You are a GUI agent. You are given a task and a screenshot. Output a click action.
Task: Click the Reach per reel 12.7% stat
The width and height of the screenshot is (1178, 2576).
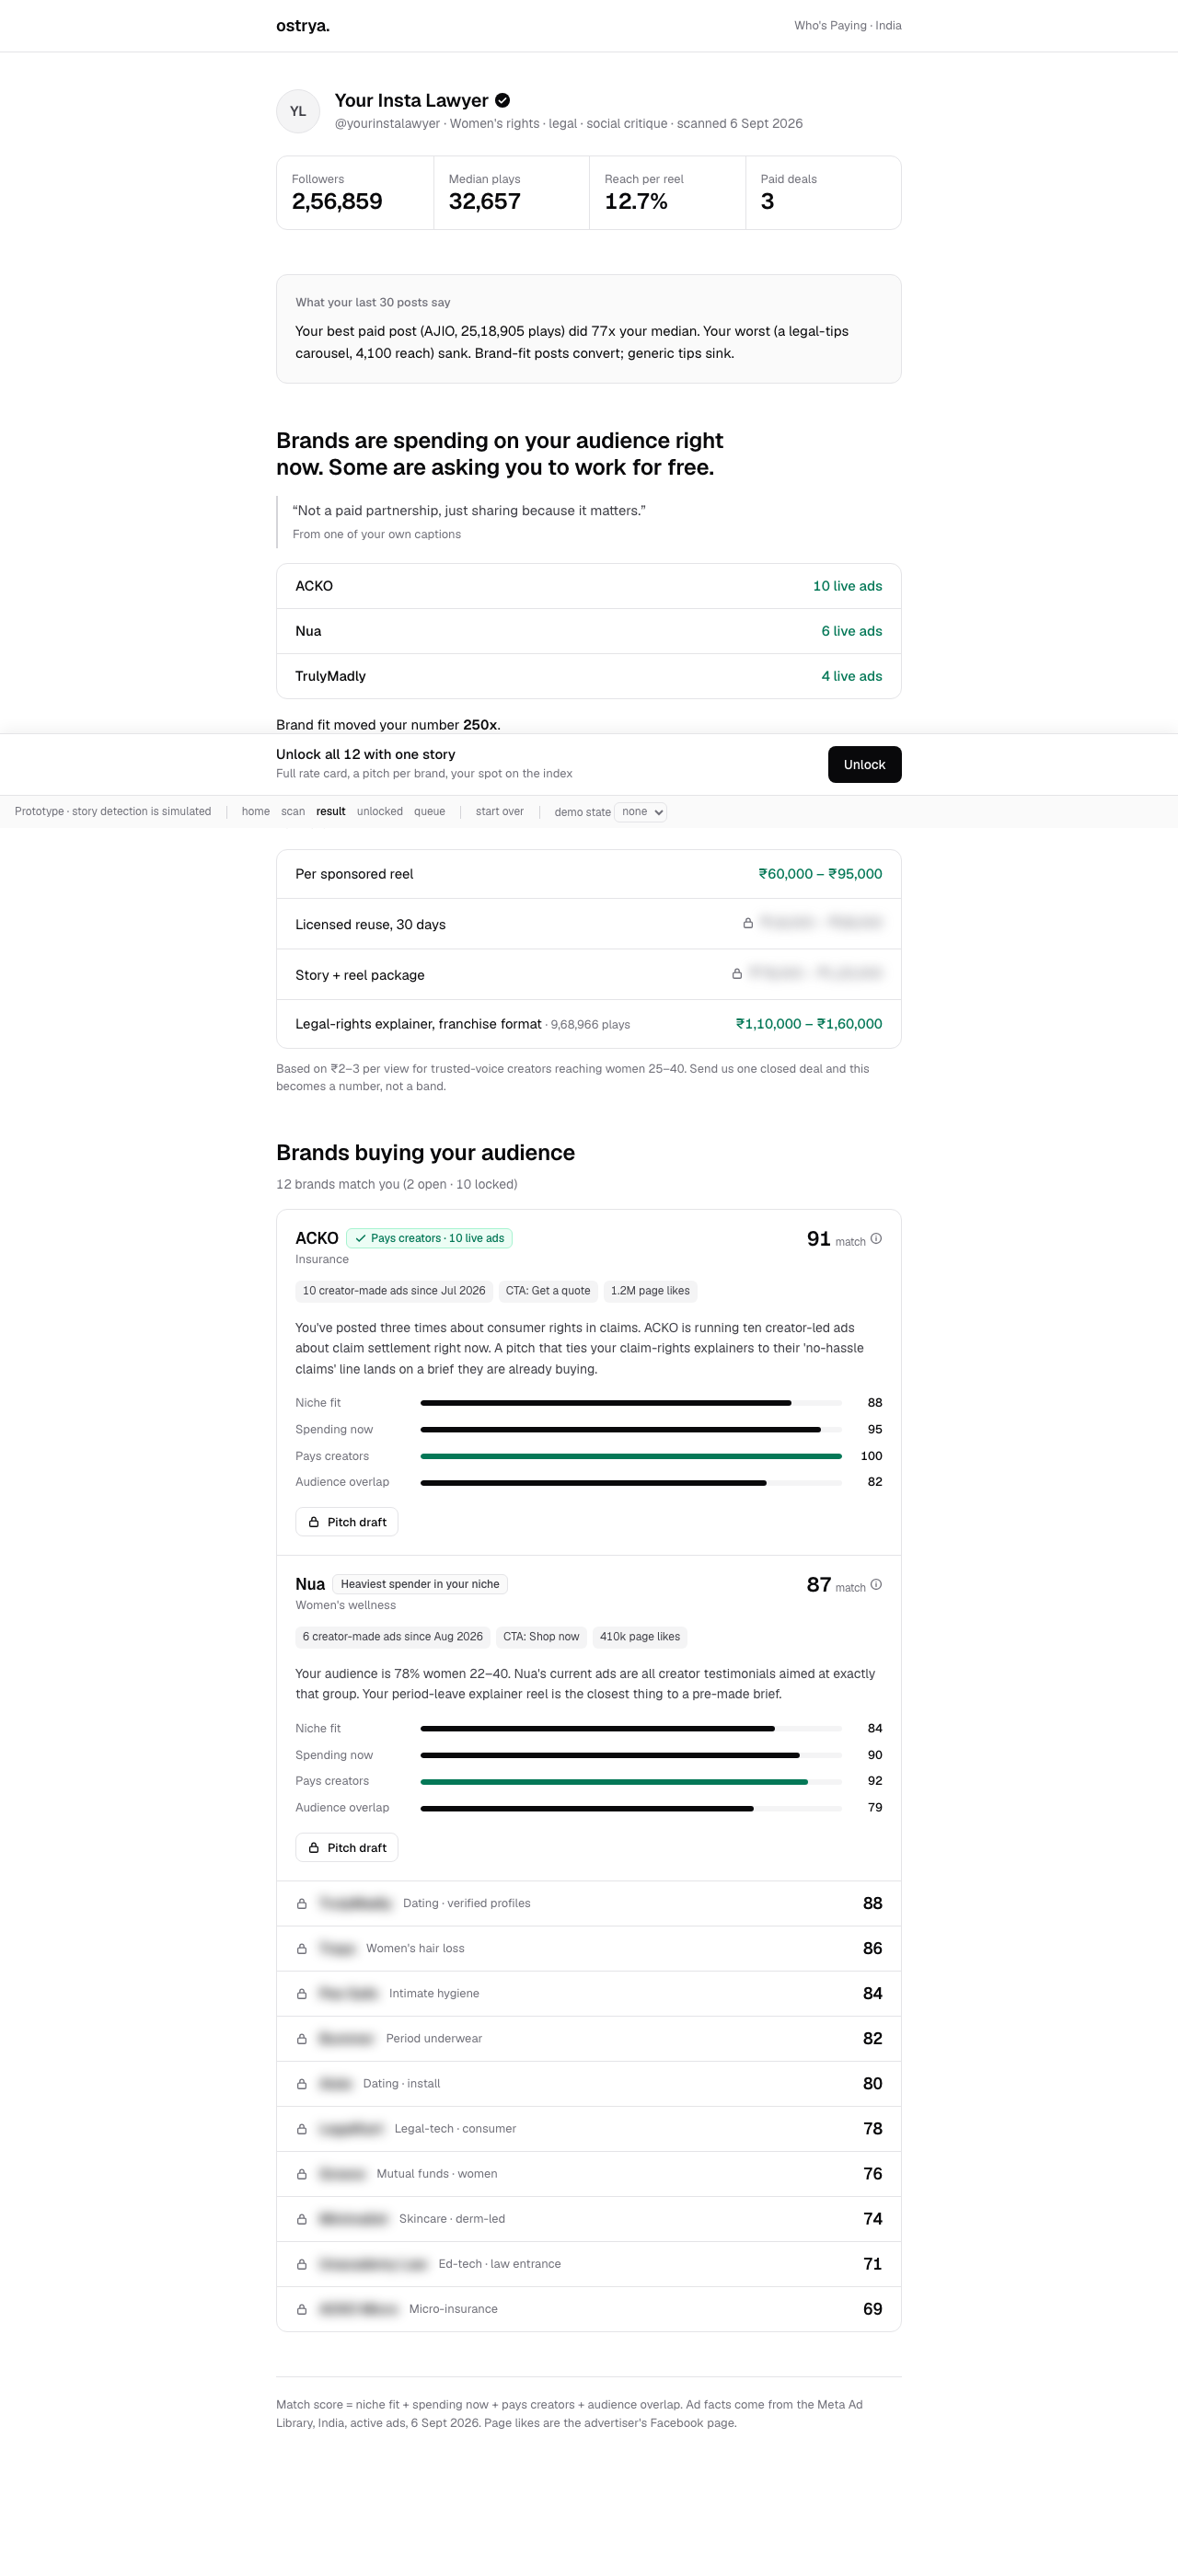(x=667, y=193)
